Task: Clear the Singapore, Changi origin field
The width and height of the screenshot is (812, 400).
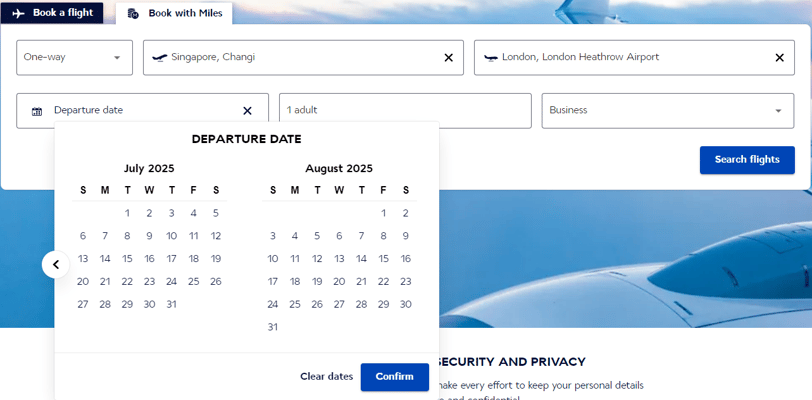Action: pos(448,58)
